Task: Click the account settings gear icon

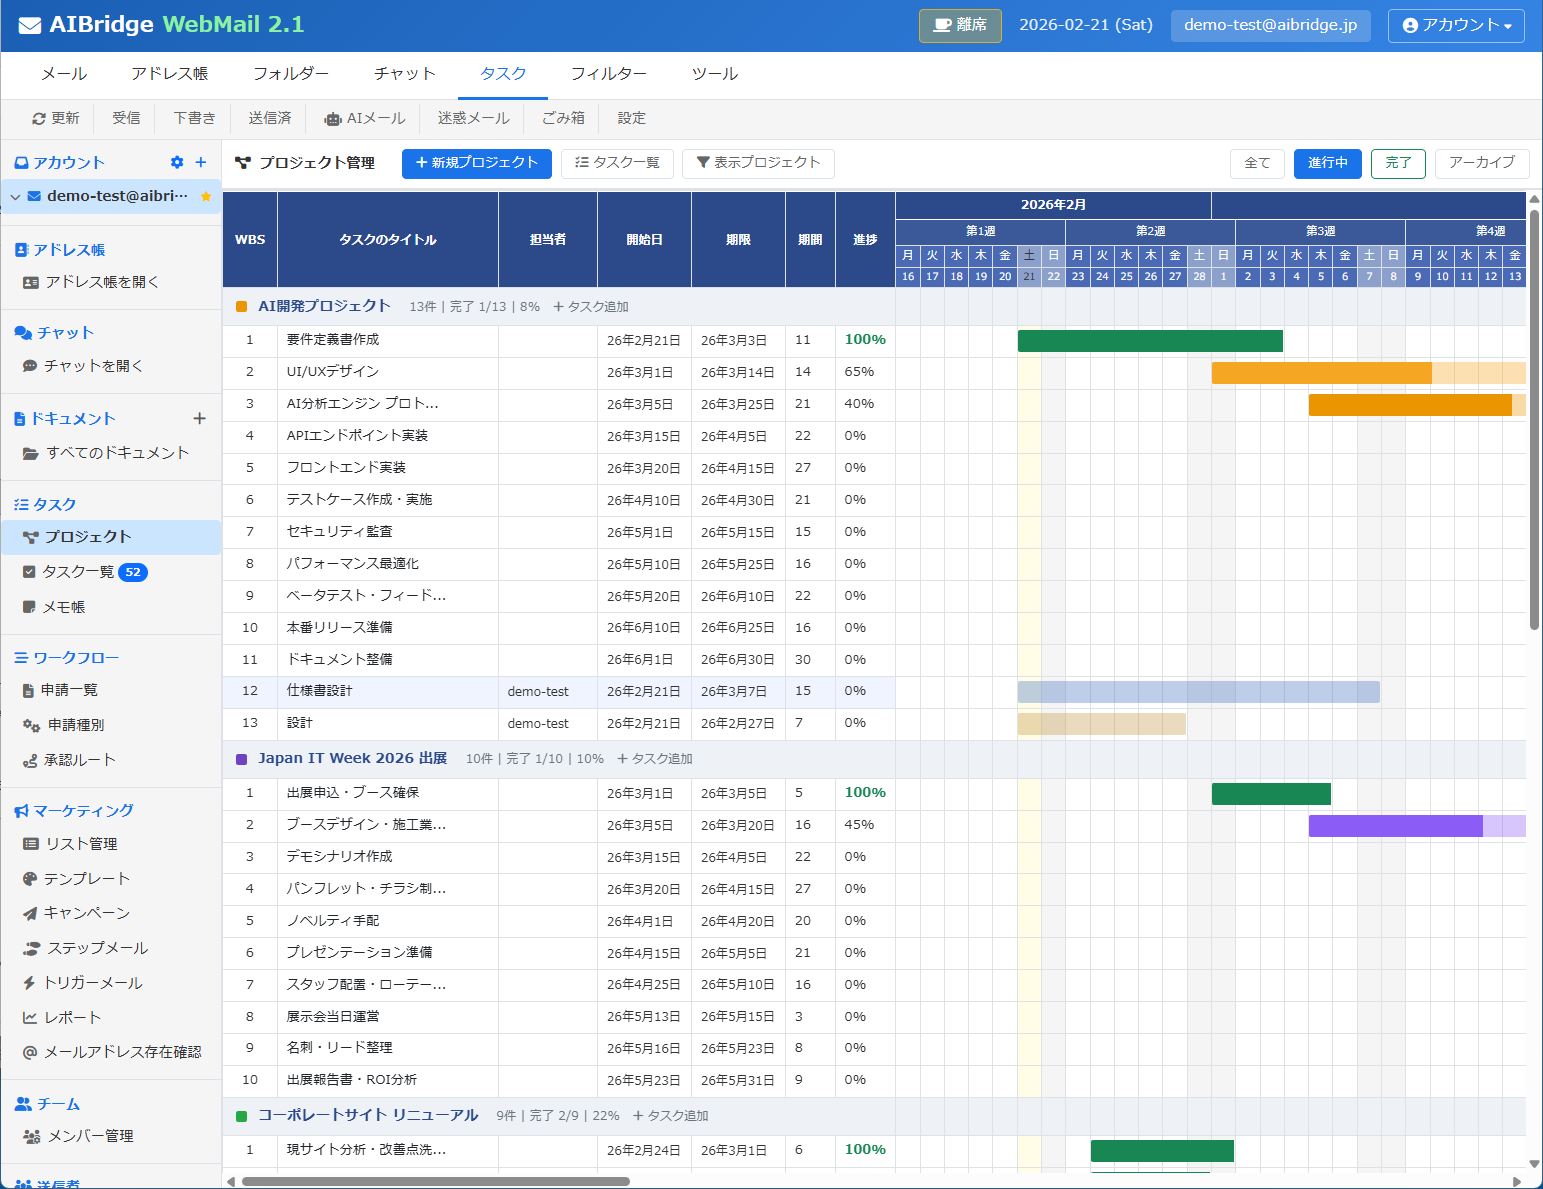Action: coord(176,162)
